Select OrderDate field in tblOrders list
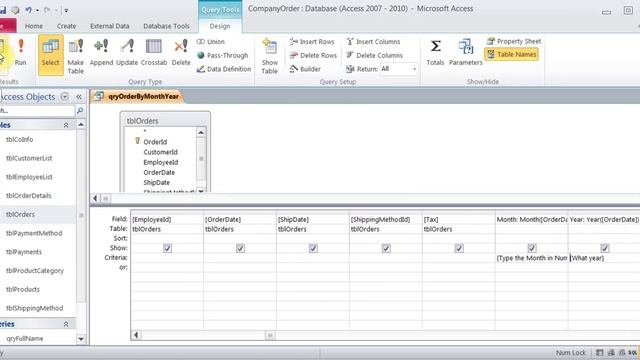The width and height of the screenshot is (640, 360). coord(159,173)
